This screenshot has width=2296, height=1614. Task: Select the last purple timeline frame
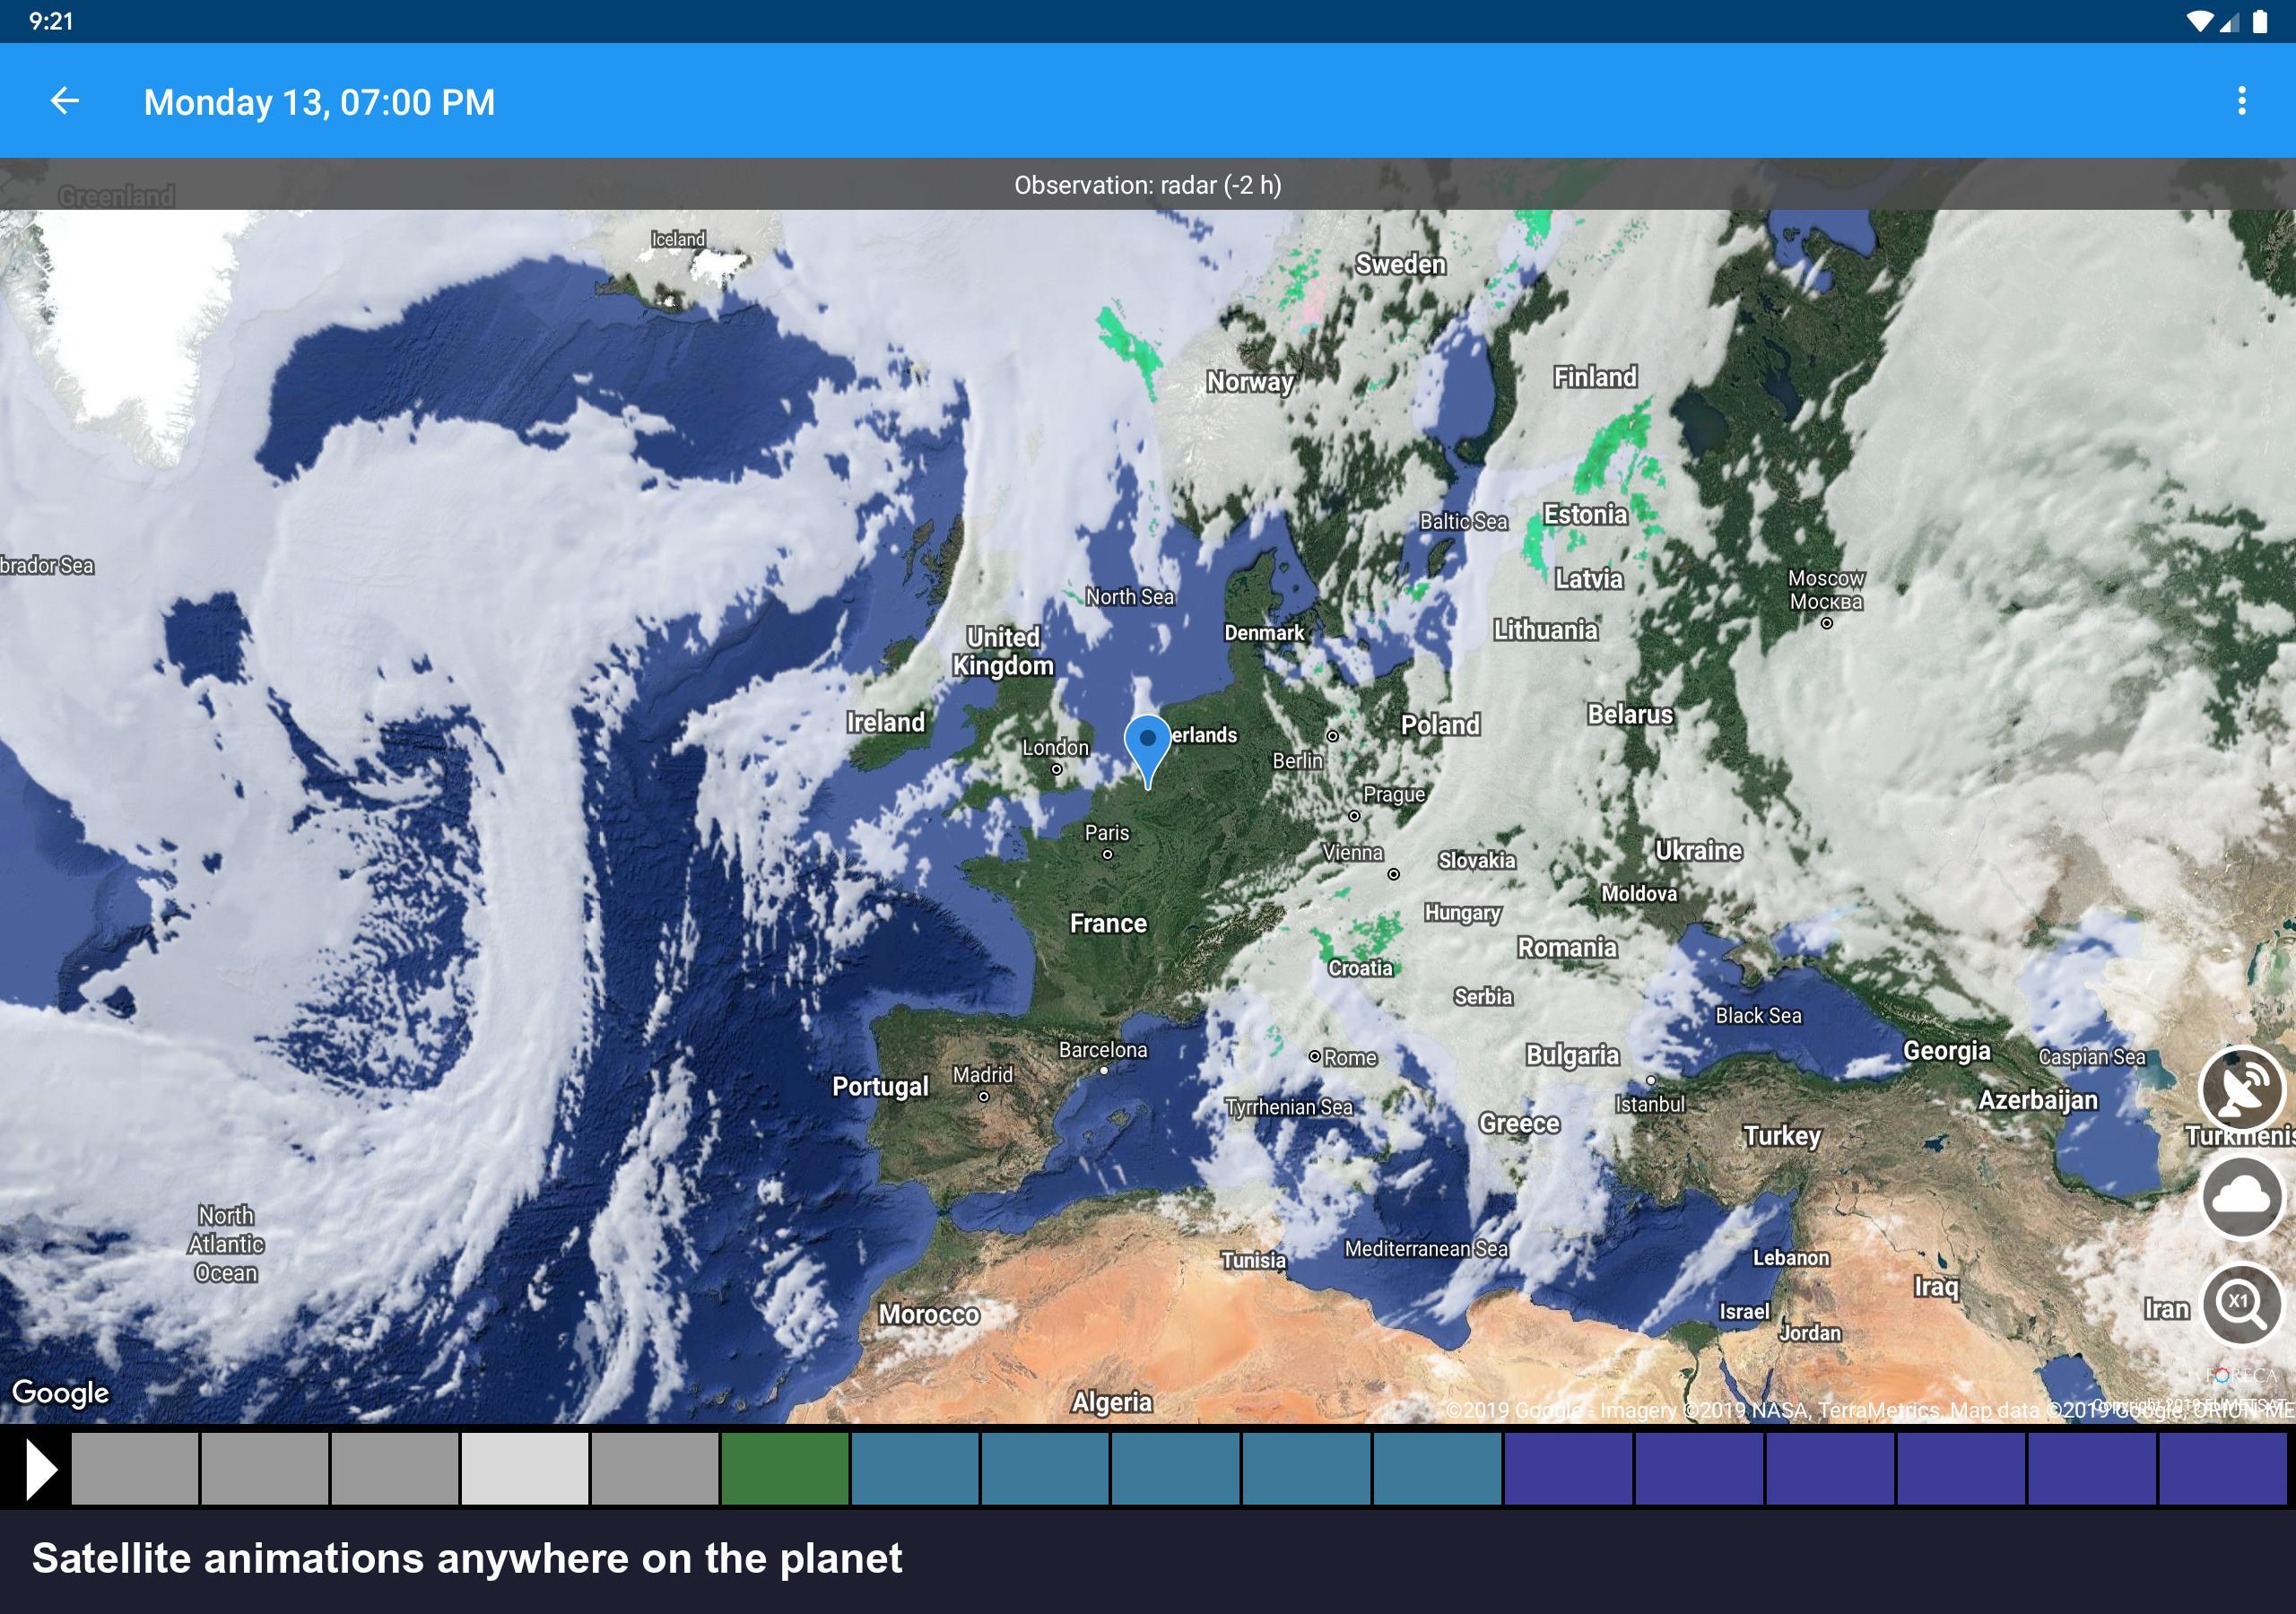tap(2223, 1468)
